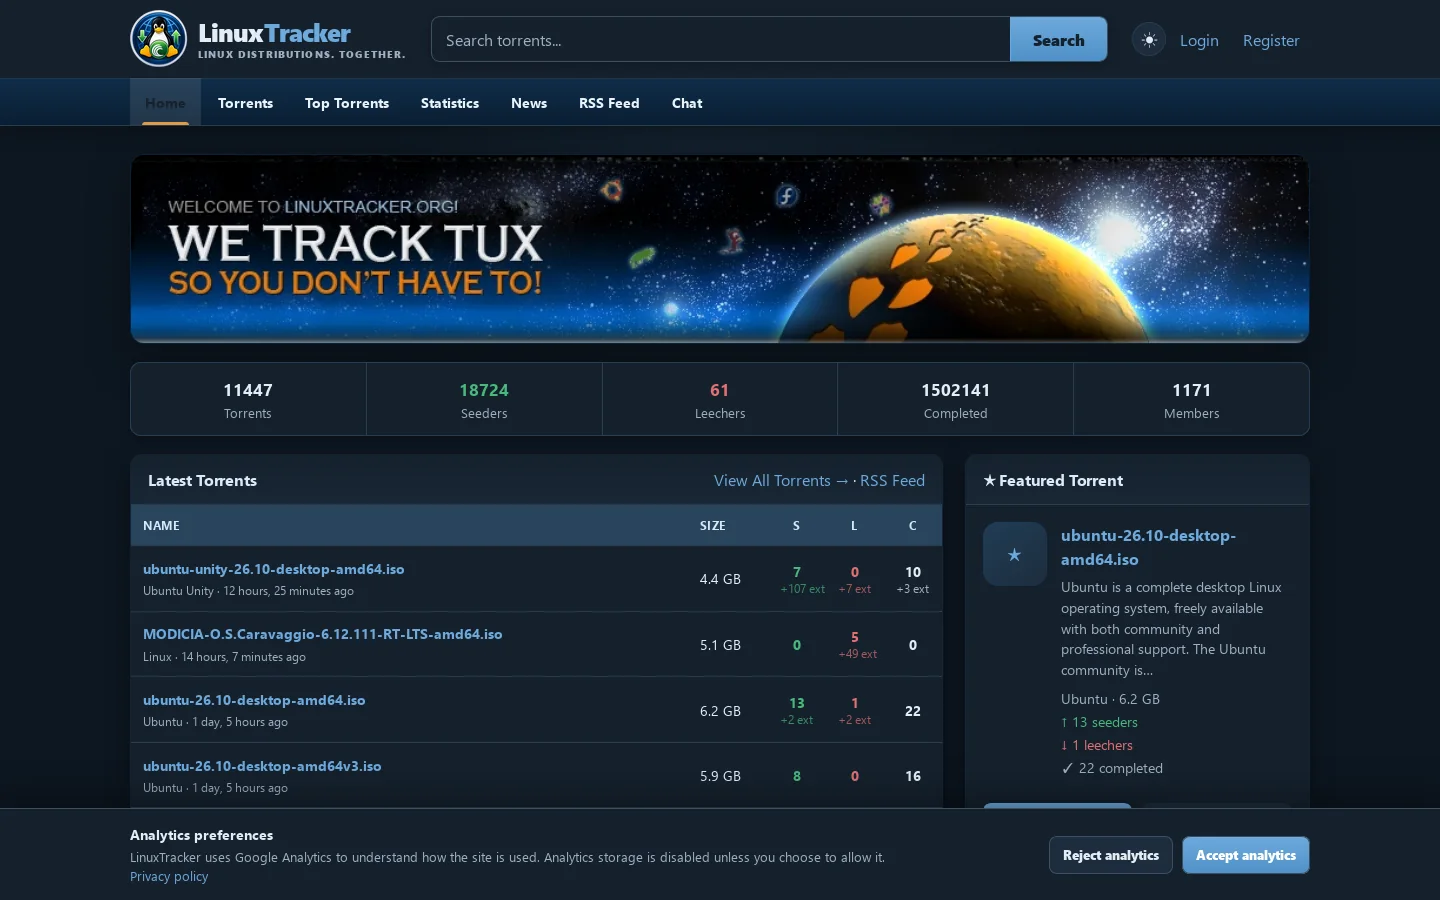This screenshot has height=900, width=1440.
Task: Open View All Torrents link
Action: pos(781,481)
